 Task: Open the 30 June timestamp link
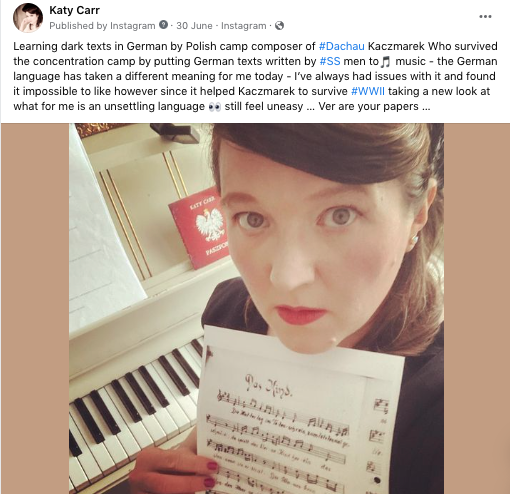pos(194,26)
